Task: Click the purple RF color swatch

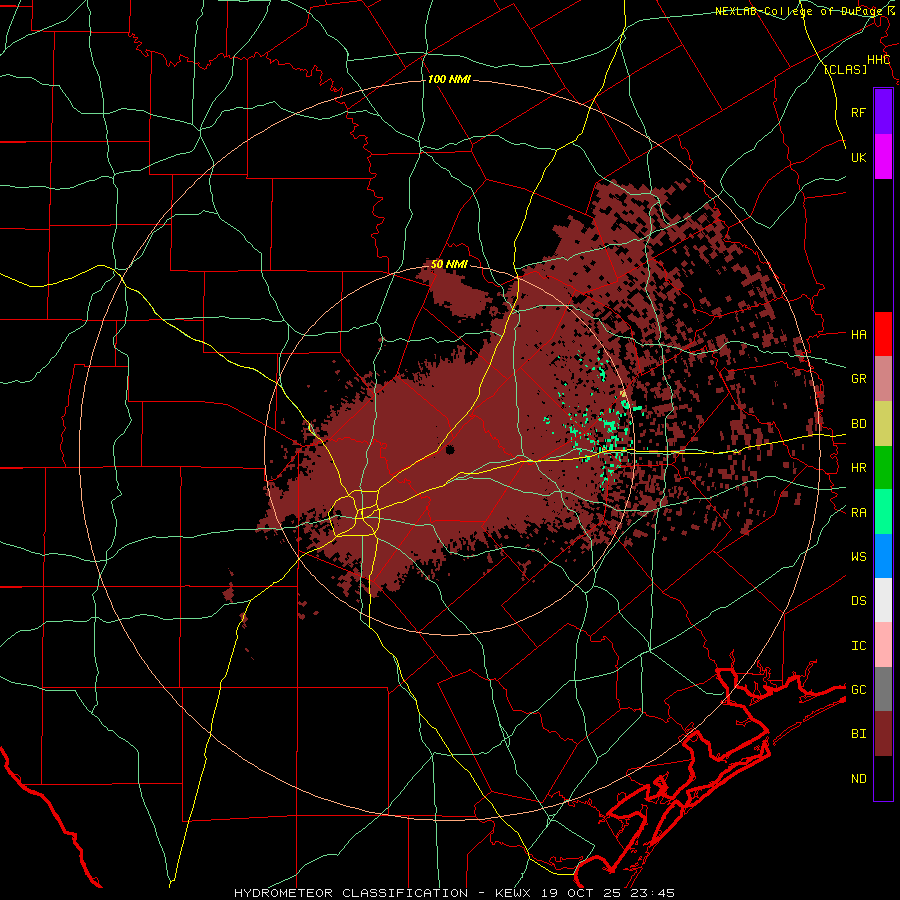Action: [x=883, y=112]
